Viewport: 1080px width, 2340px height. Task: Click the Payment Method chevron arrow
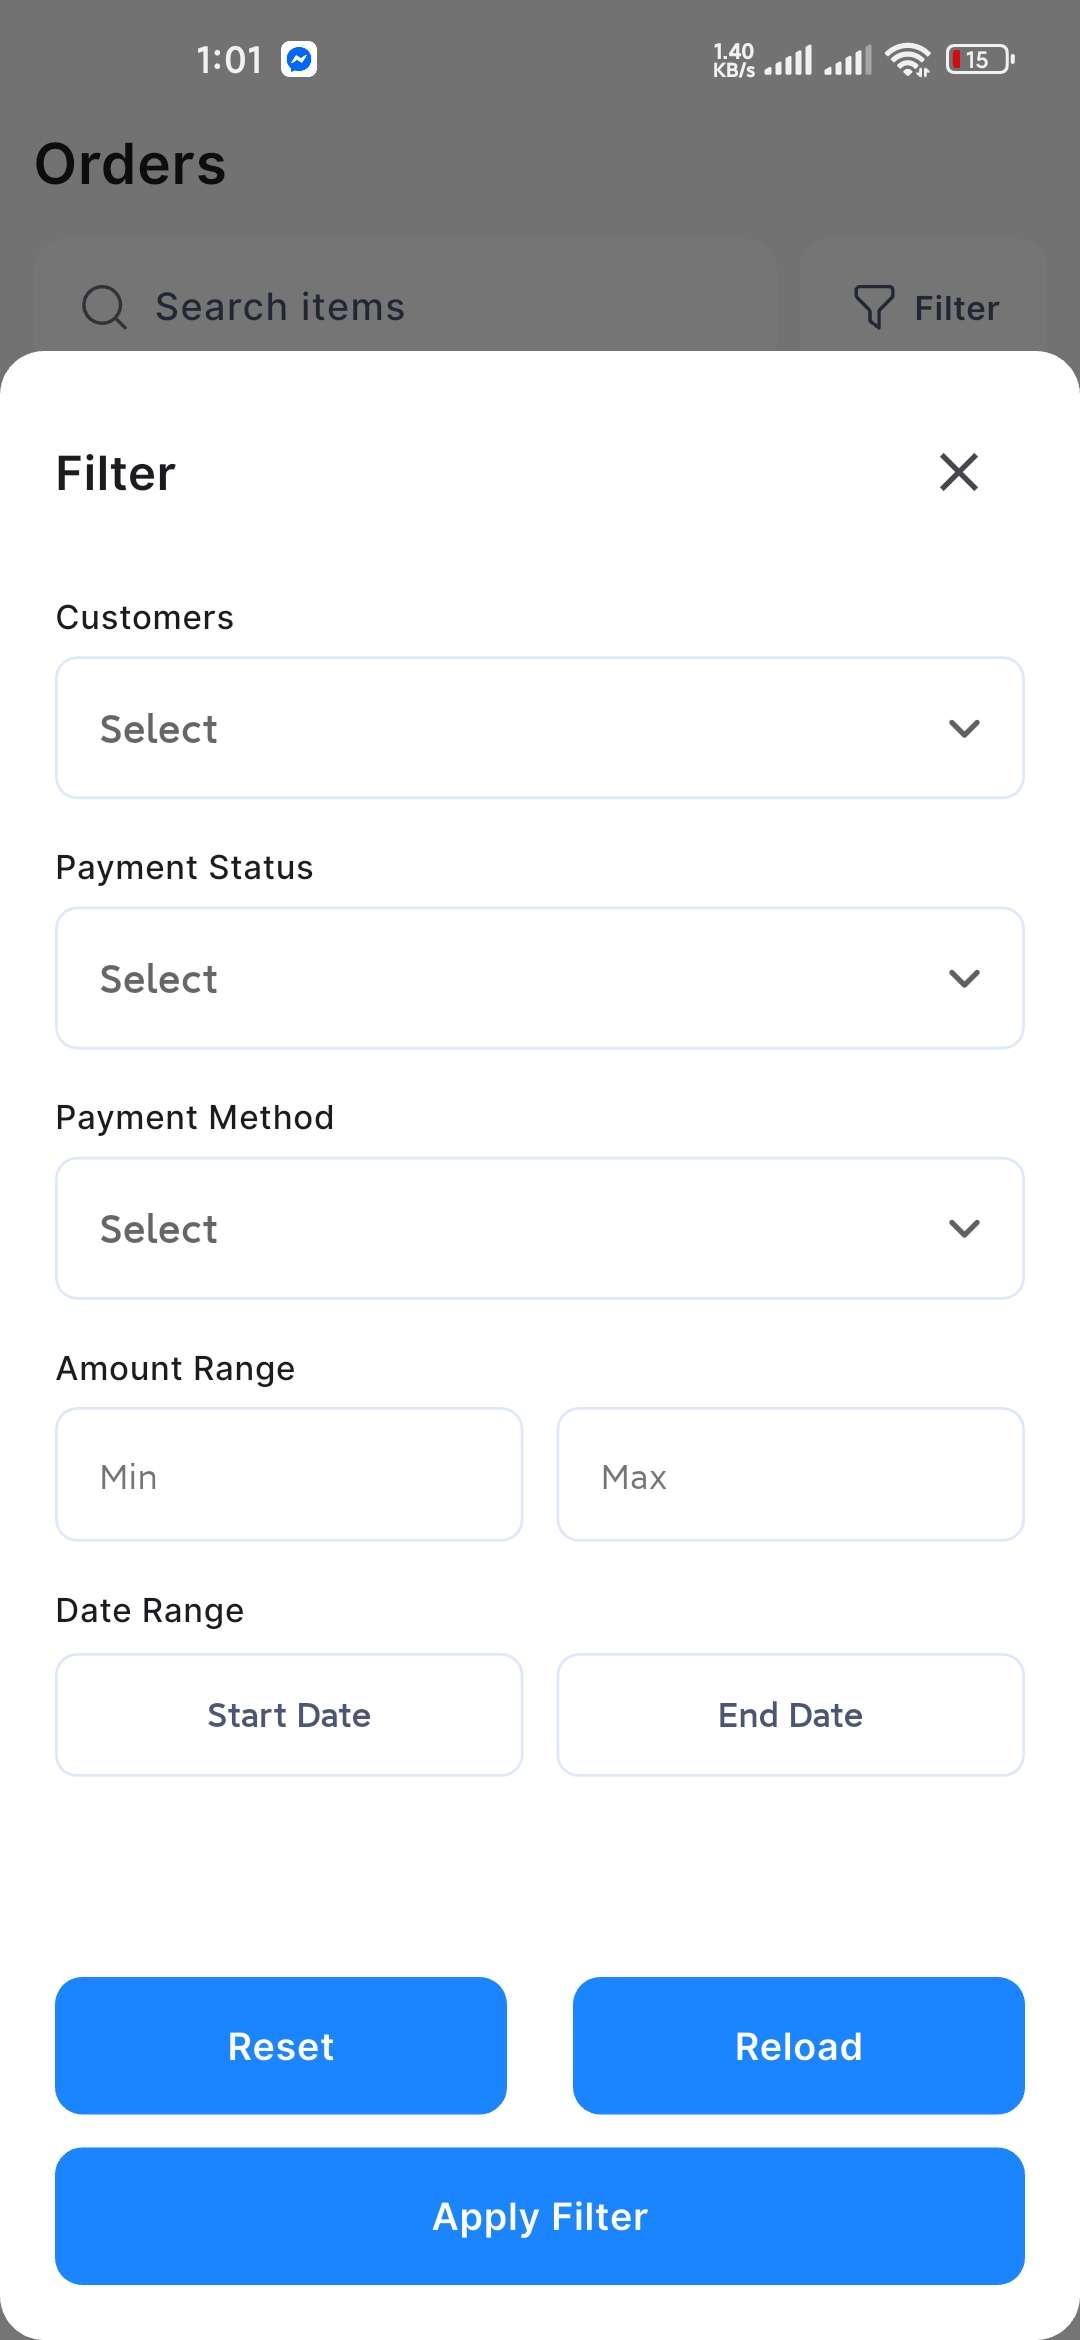pyautogui.click(x=964, y=1228)
